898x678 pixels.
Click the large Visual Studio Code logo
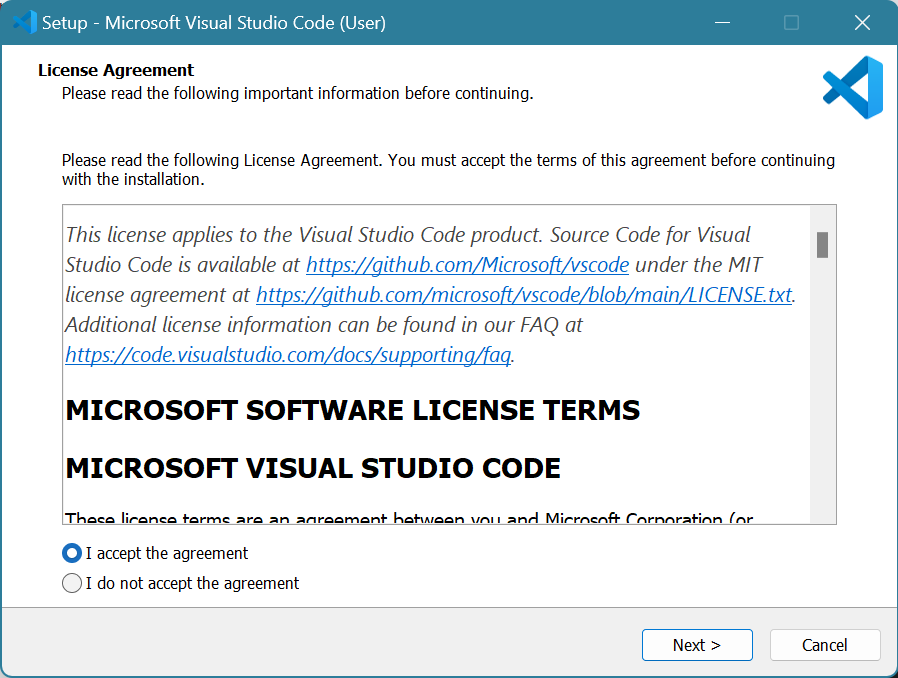coord(852,88)
